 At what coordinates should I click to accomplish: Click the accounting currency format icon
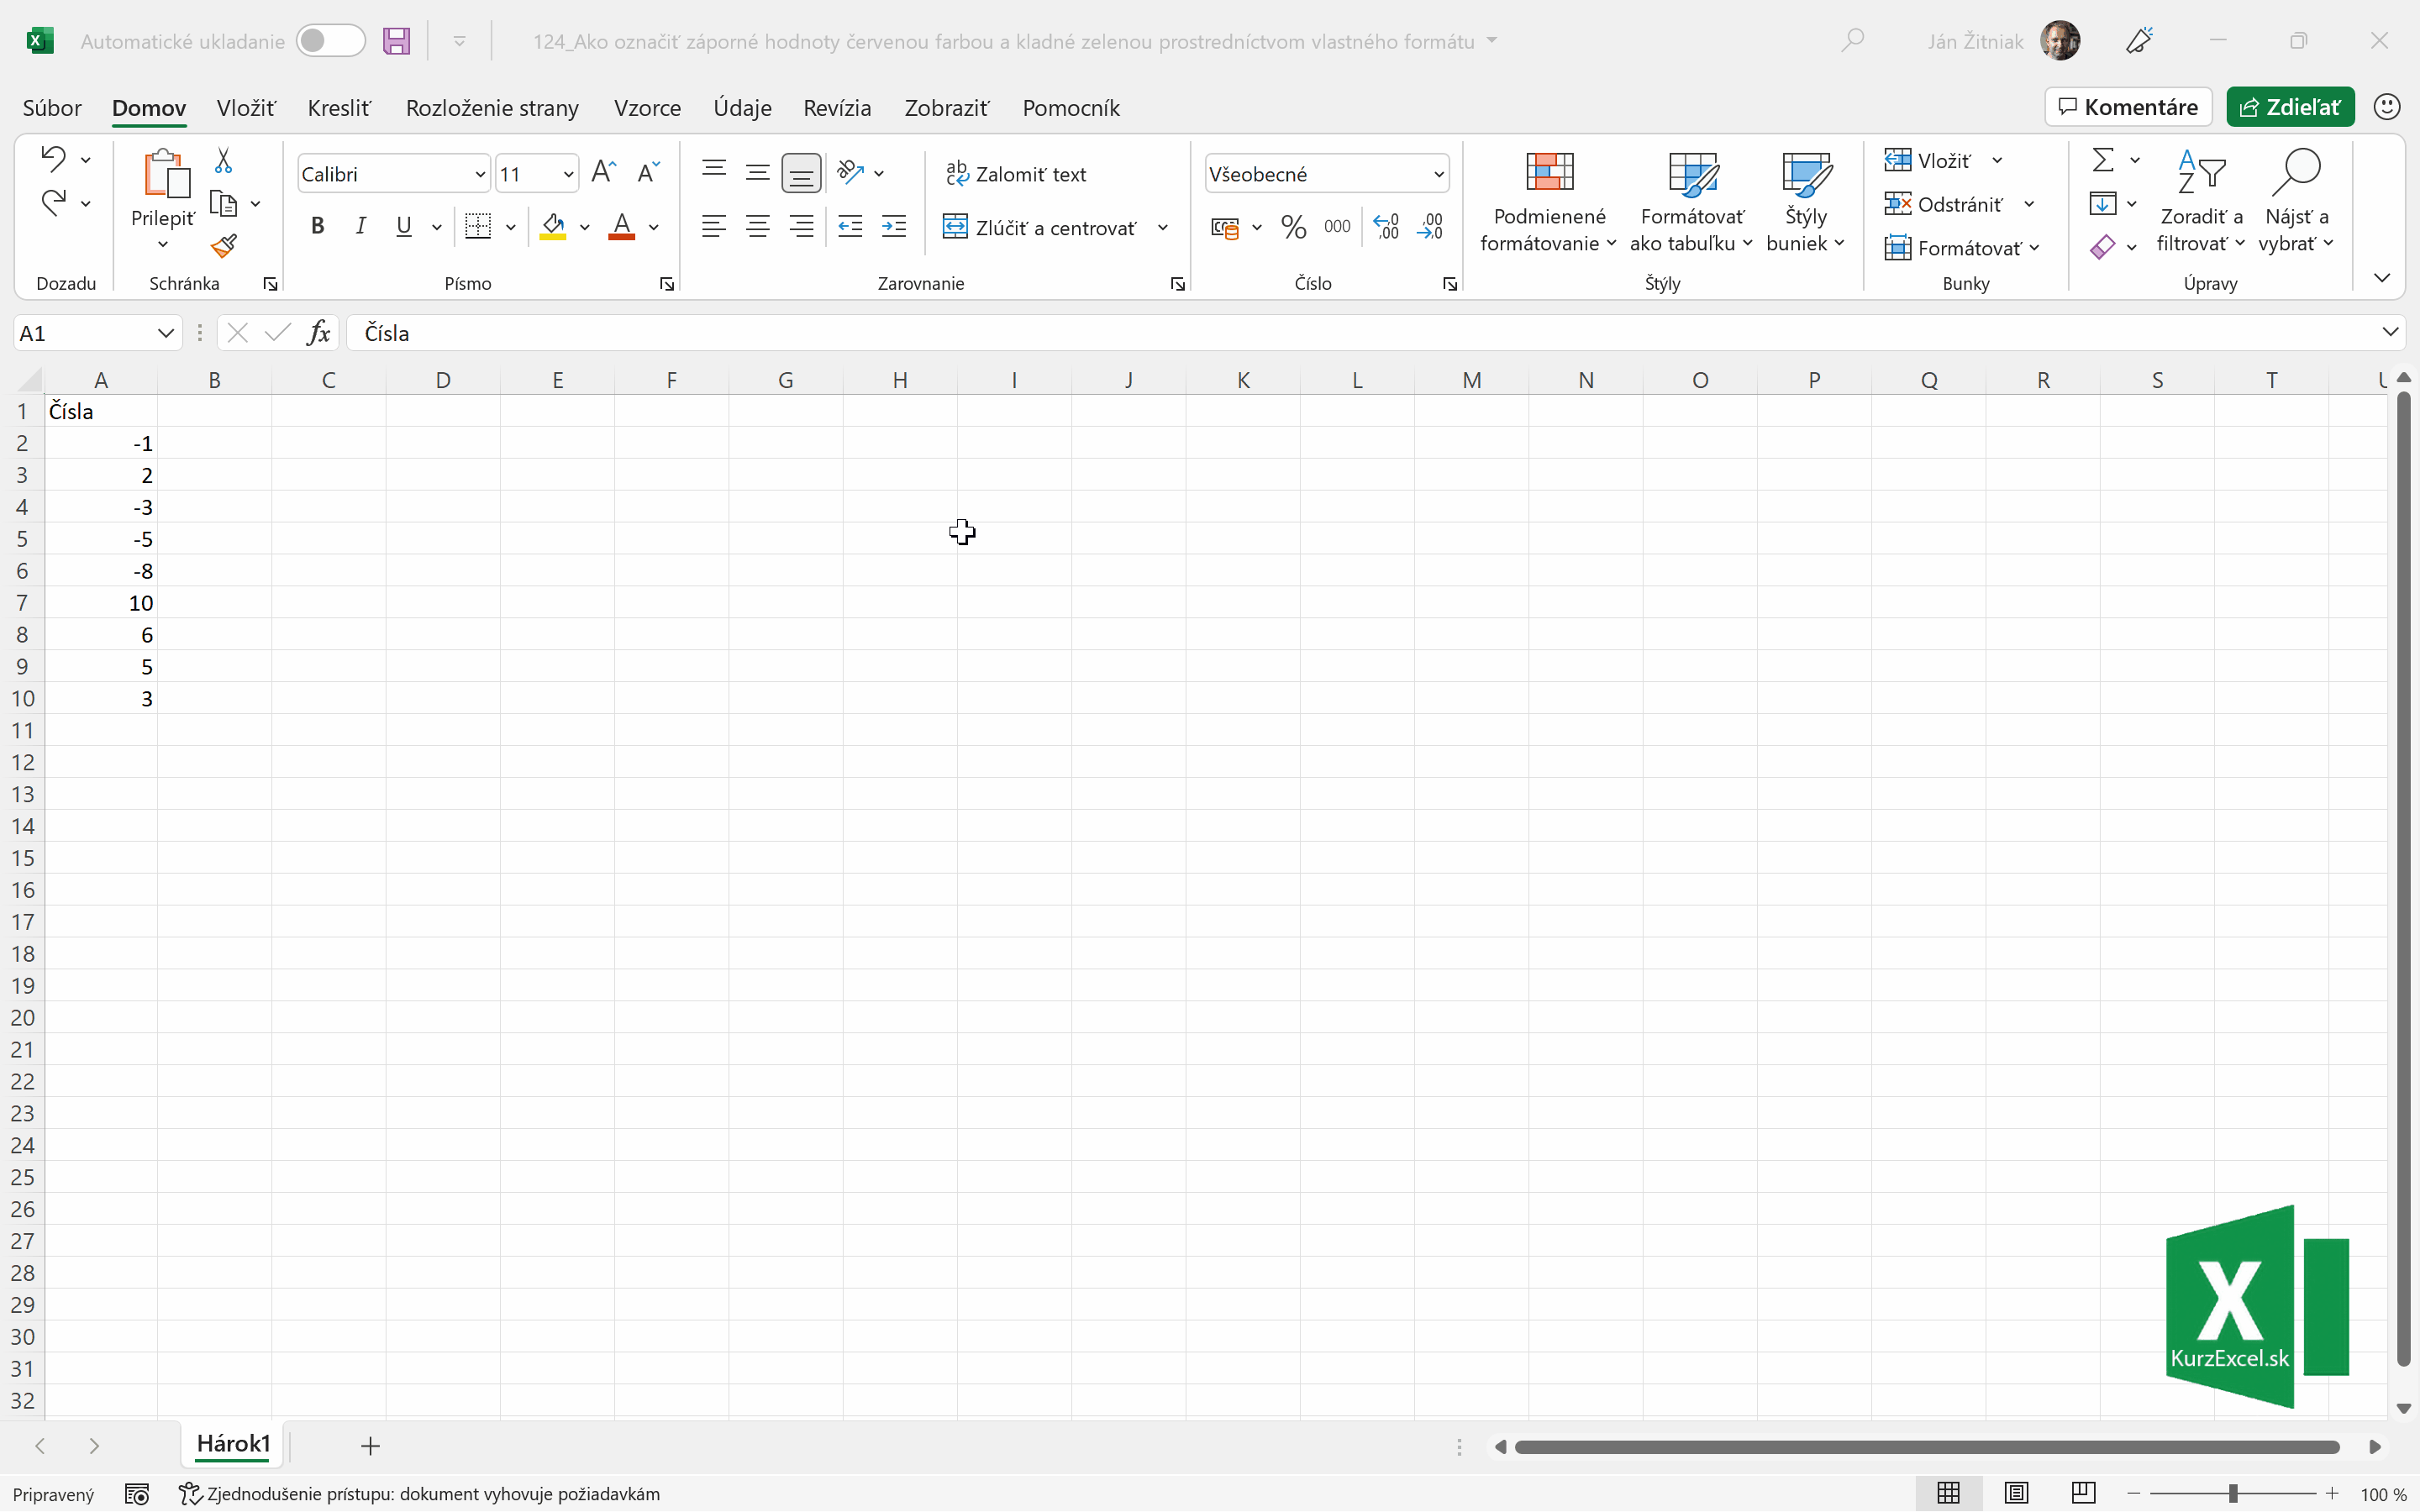pyautogui.click(x=1225, y=228)
